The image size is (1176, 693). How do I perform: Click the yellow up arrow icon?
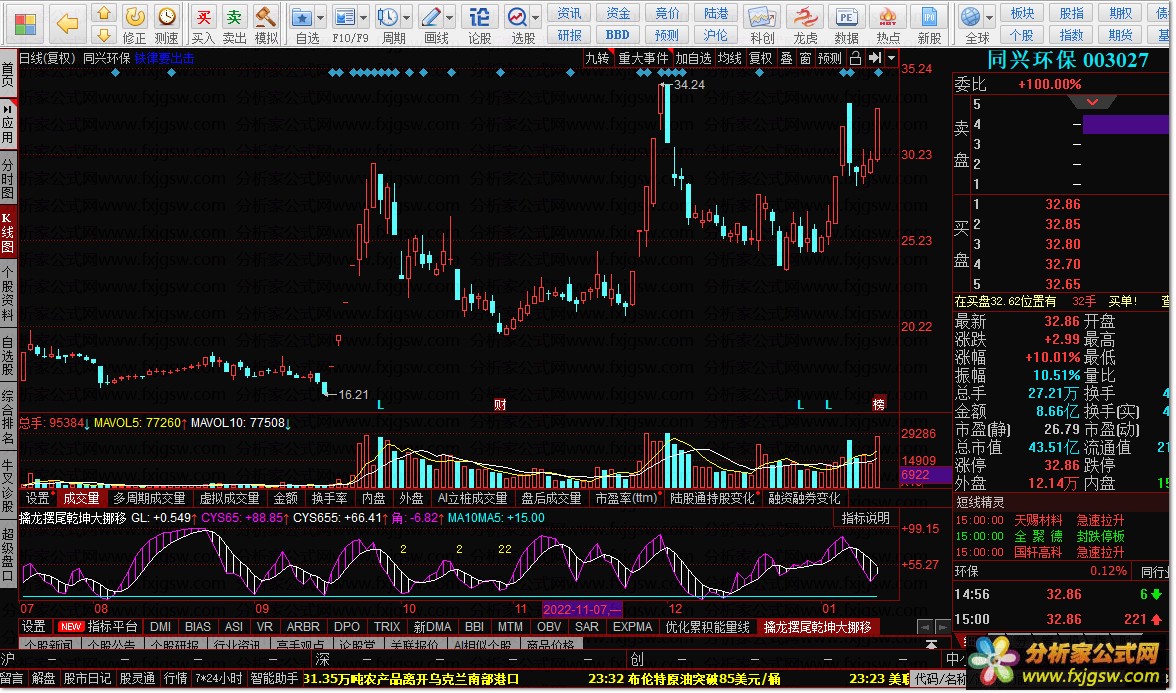[x=104, y=13]
